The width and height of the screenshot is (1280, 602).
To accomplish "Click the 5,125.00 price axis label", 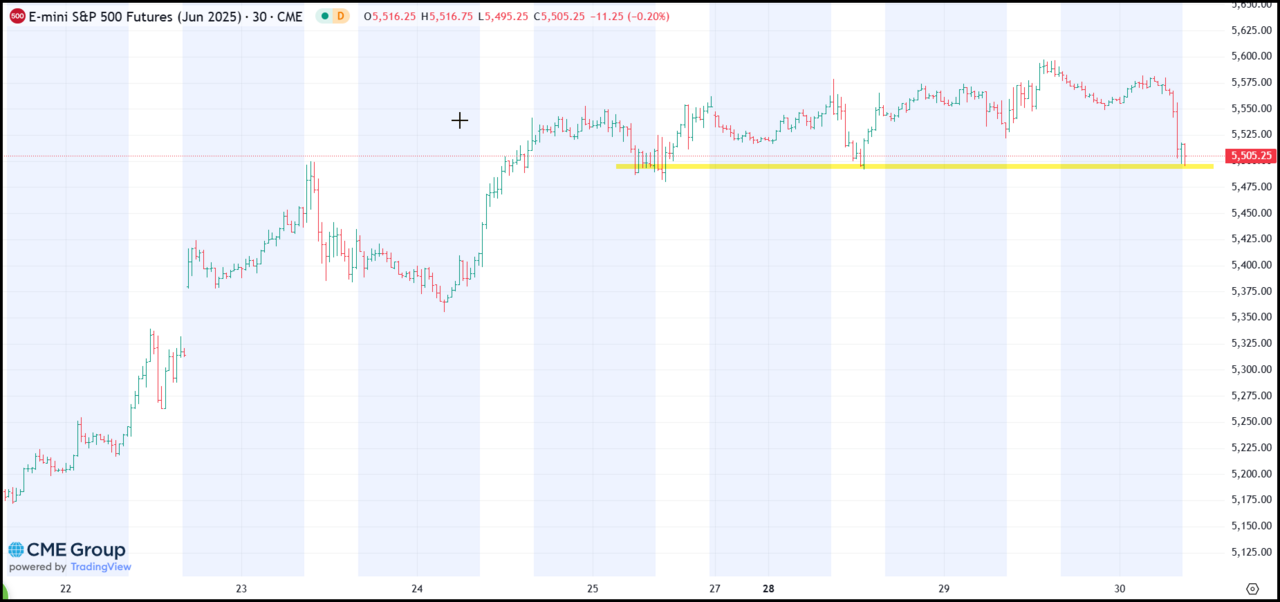I will click(x=1252, y=551).
